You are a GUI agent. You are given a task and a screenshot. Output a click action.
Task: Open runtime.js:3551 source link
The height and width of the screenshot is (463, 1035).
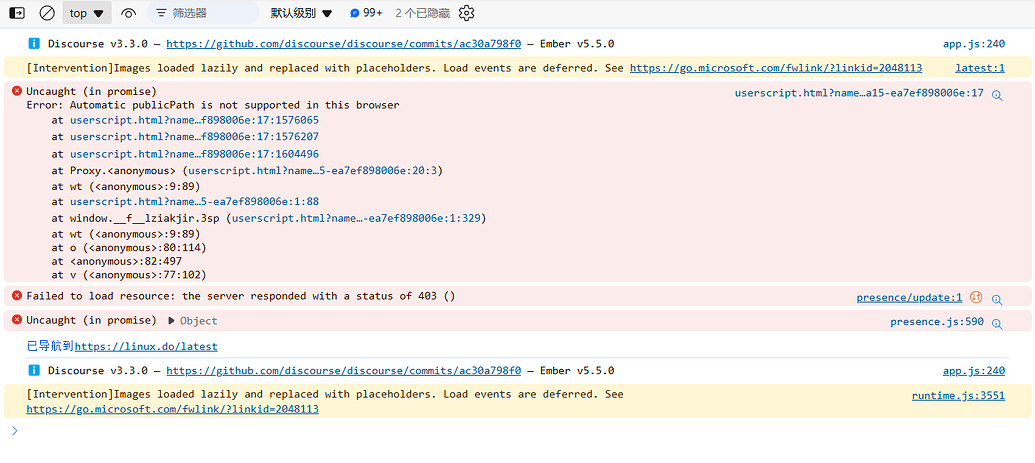coord(958,396)
